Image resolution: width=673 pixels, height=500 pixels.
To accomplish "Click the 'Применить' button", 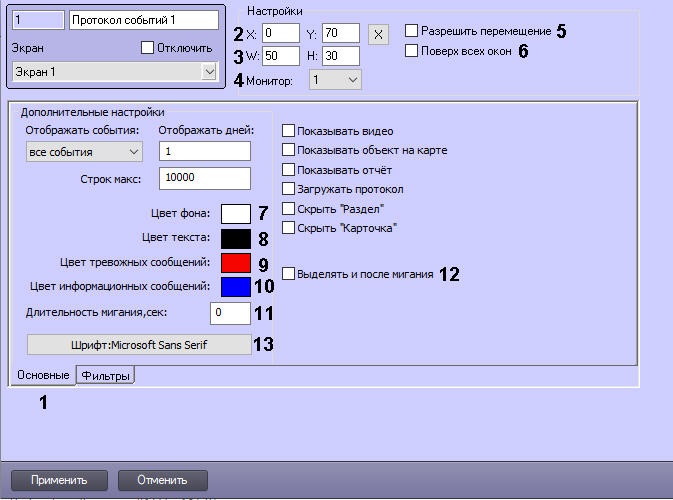I will coord(58,479).
